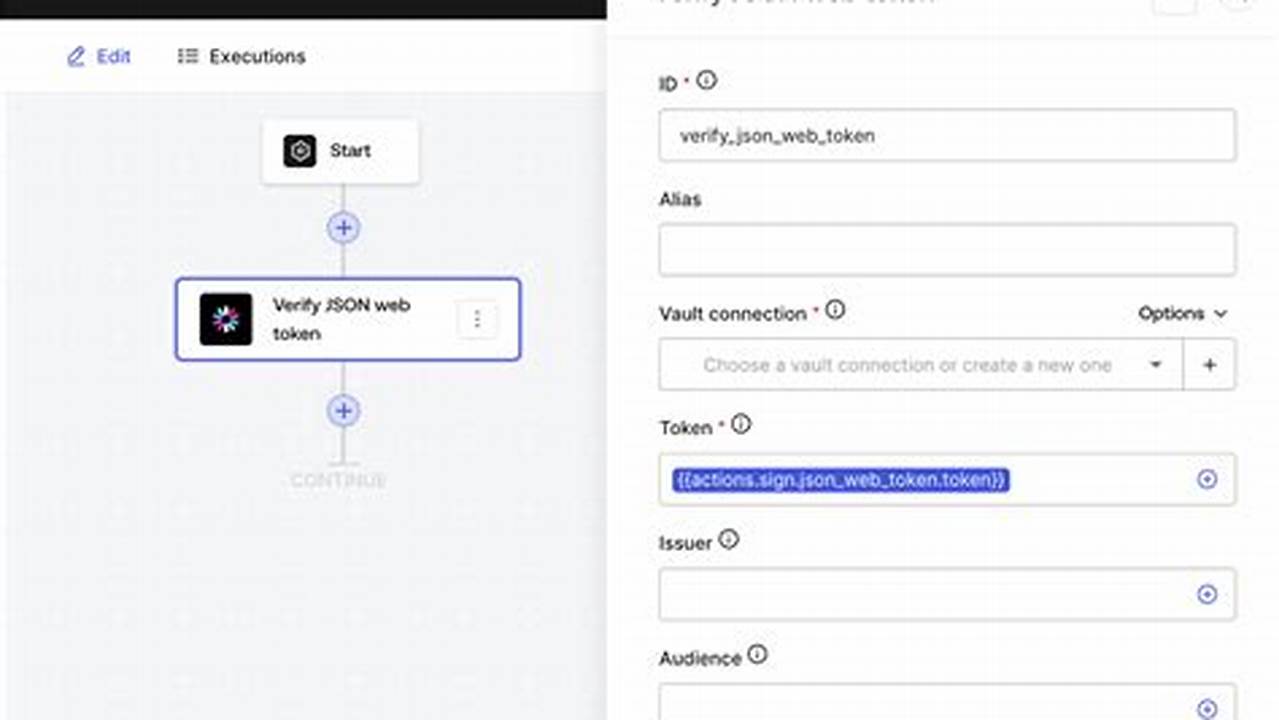Open the info tooltip next to Issuer
The image size is (1279, 720).
click(x=729, y=541)
